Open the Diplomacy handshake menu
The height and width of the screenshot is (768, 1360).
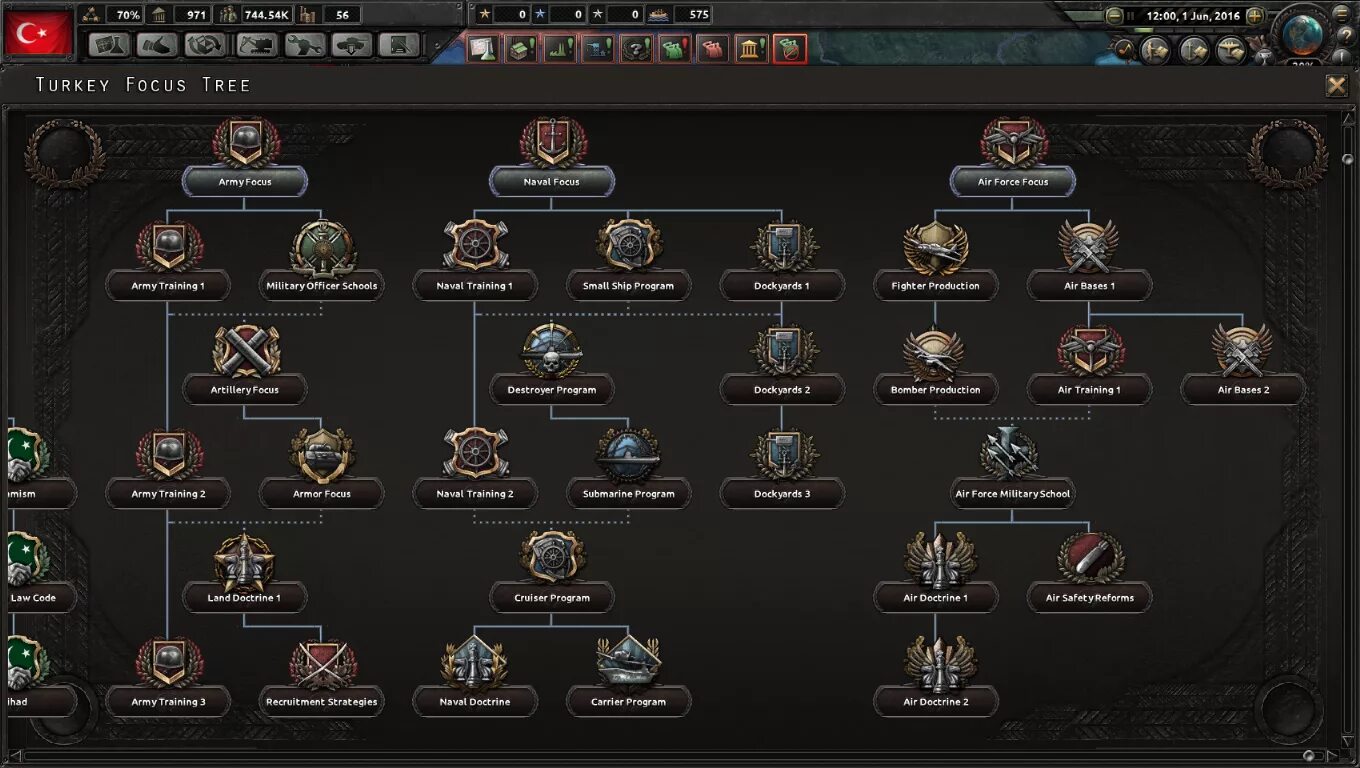click(x=157, y=45)
